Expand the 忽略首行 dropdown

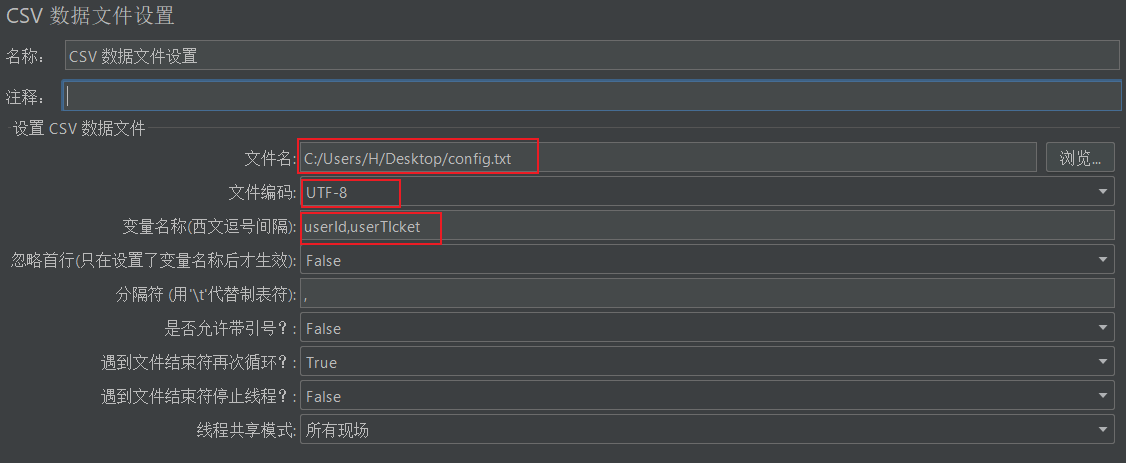(x=1103, y=260)
